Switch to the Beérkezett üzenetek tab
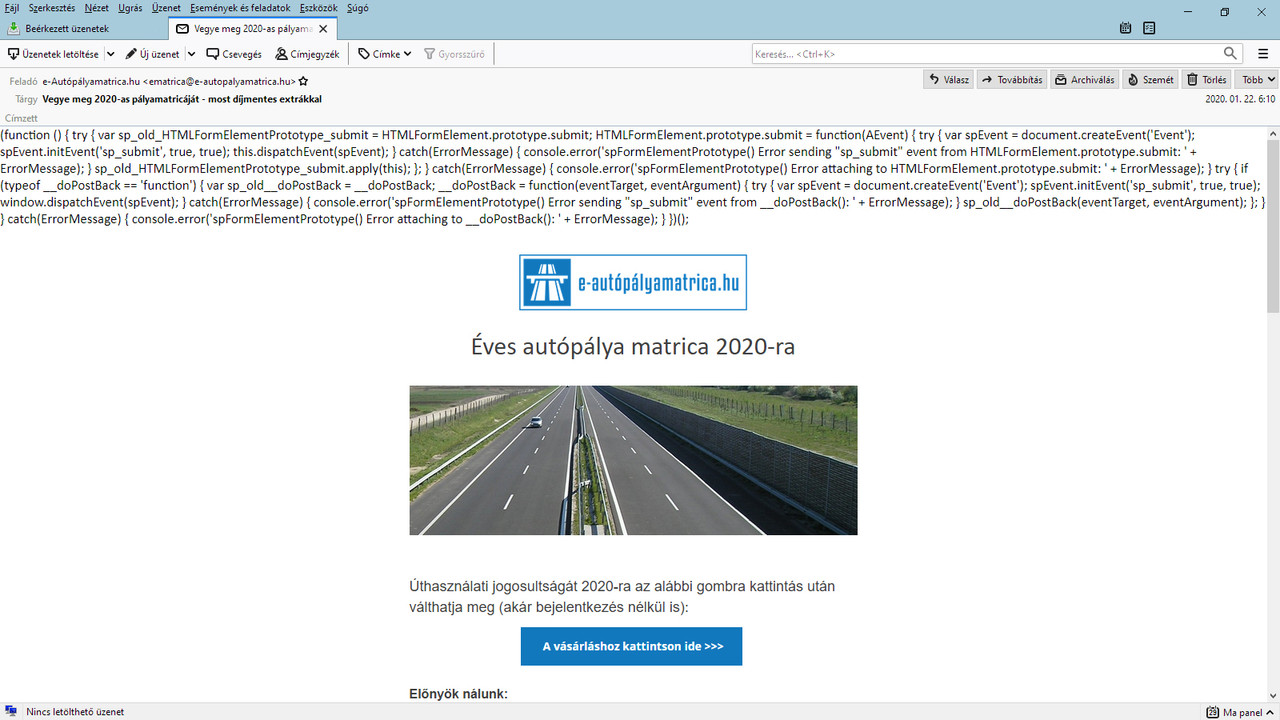The height and width of the screenshot is (720, 1280). (84, 28)
